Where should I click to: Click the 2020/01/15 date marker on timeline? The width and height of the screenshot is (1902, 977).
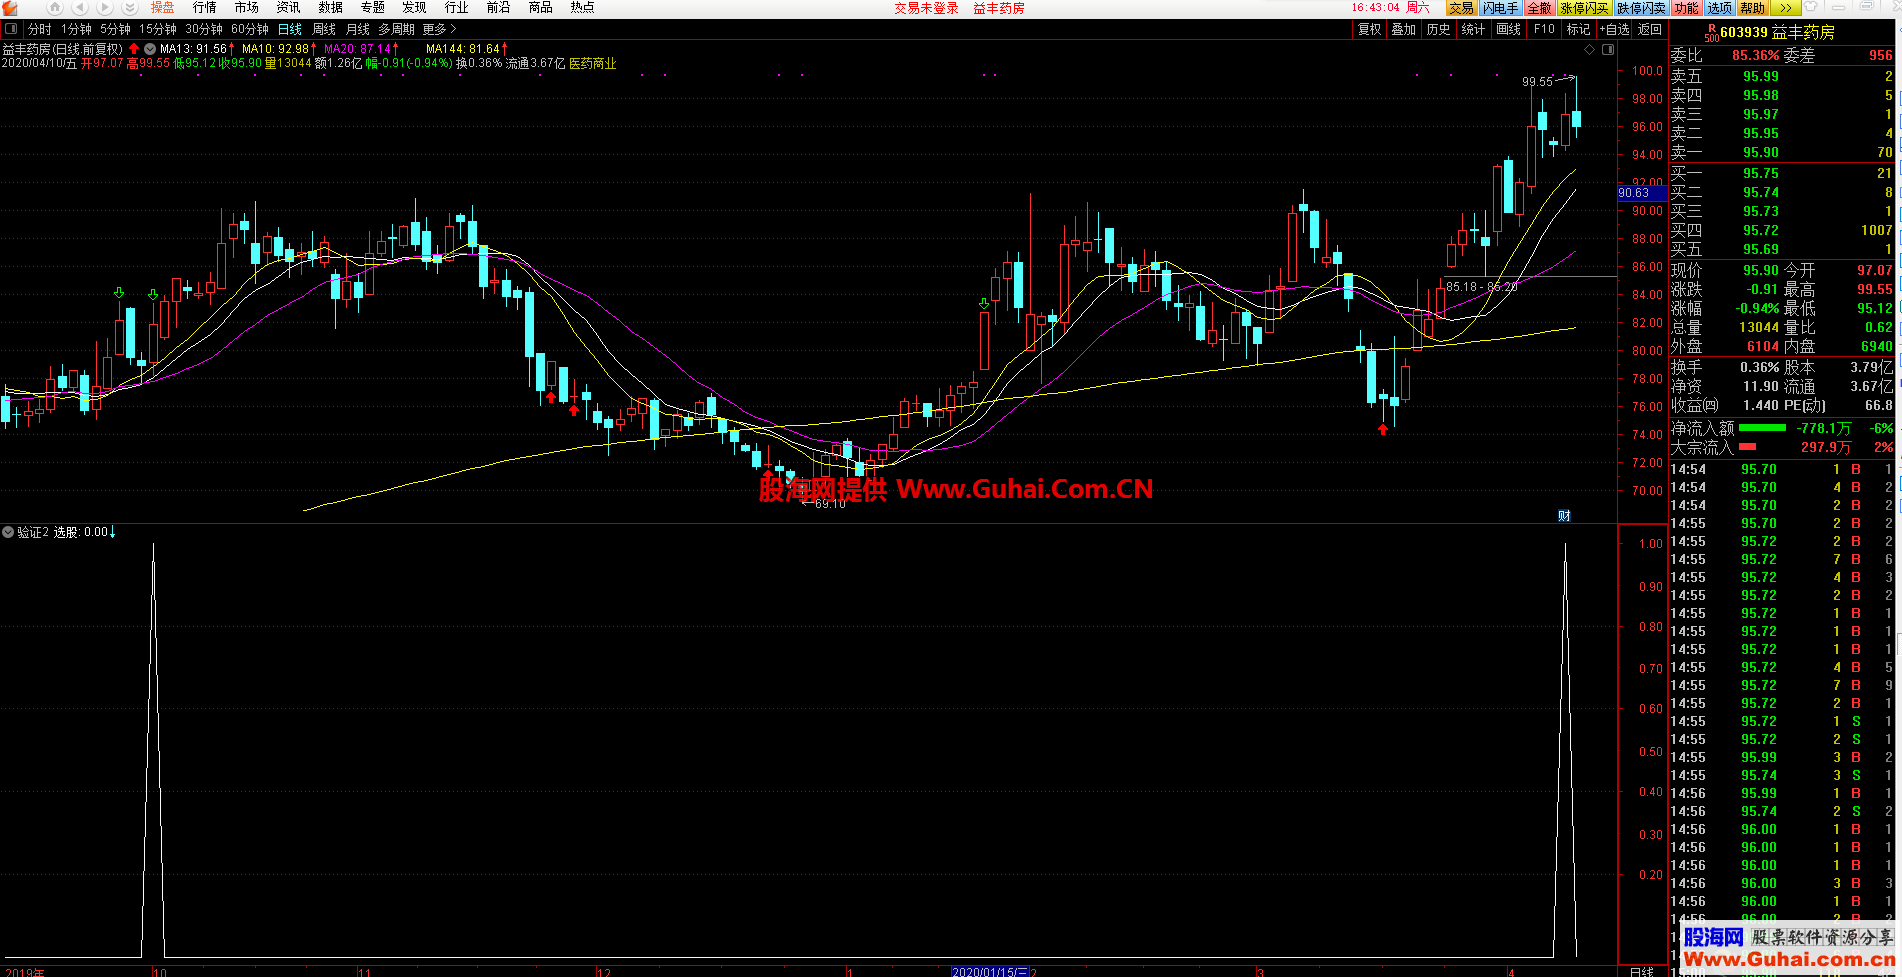(989, 971)
